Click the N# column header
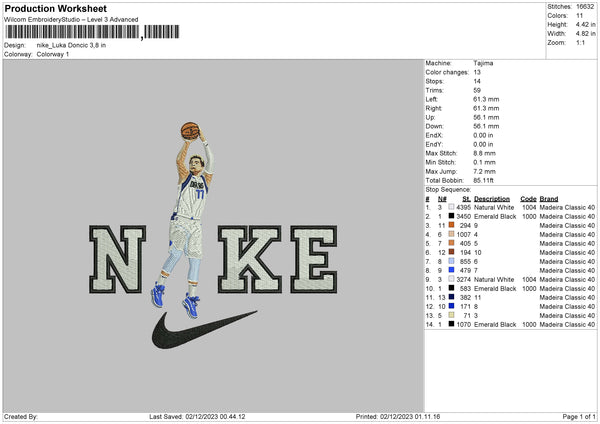Viewport: 600px width, 424px height. click(x=442, y=199)
